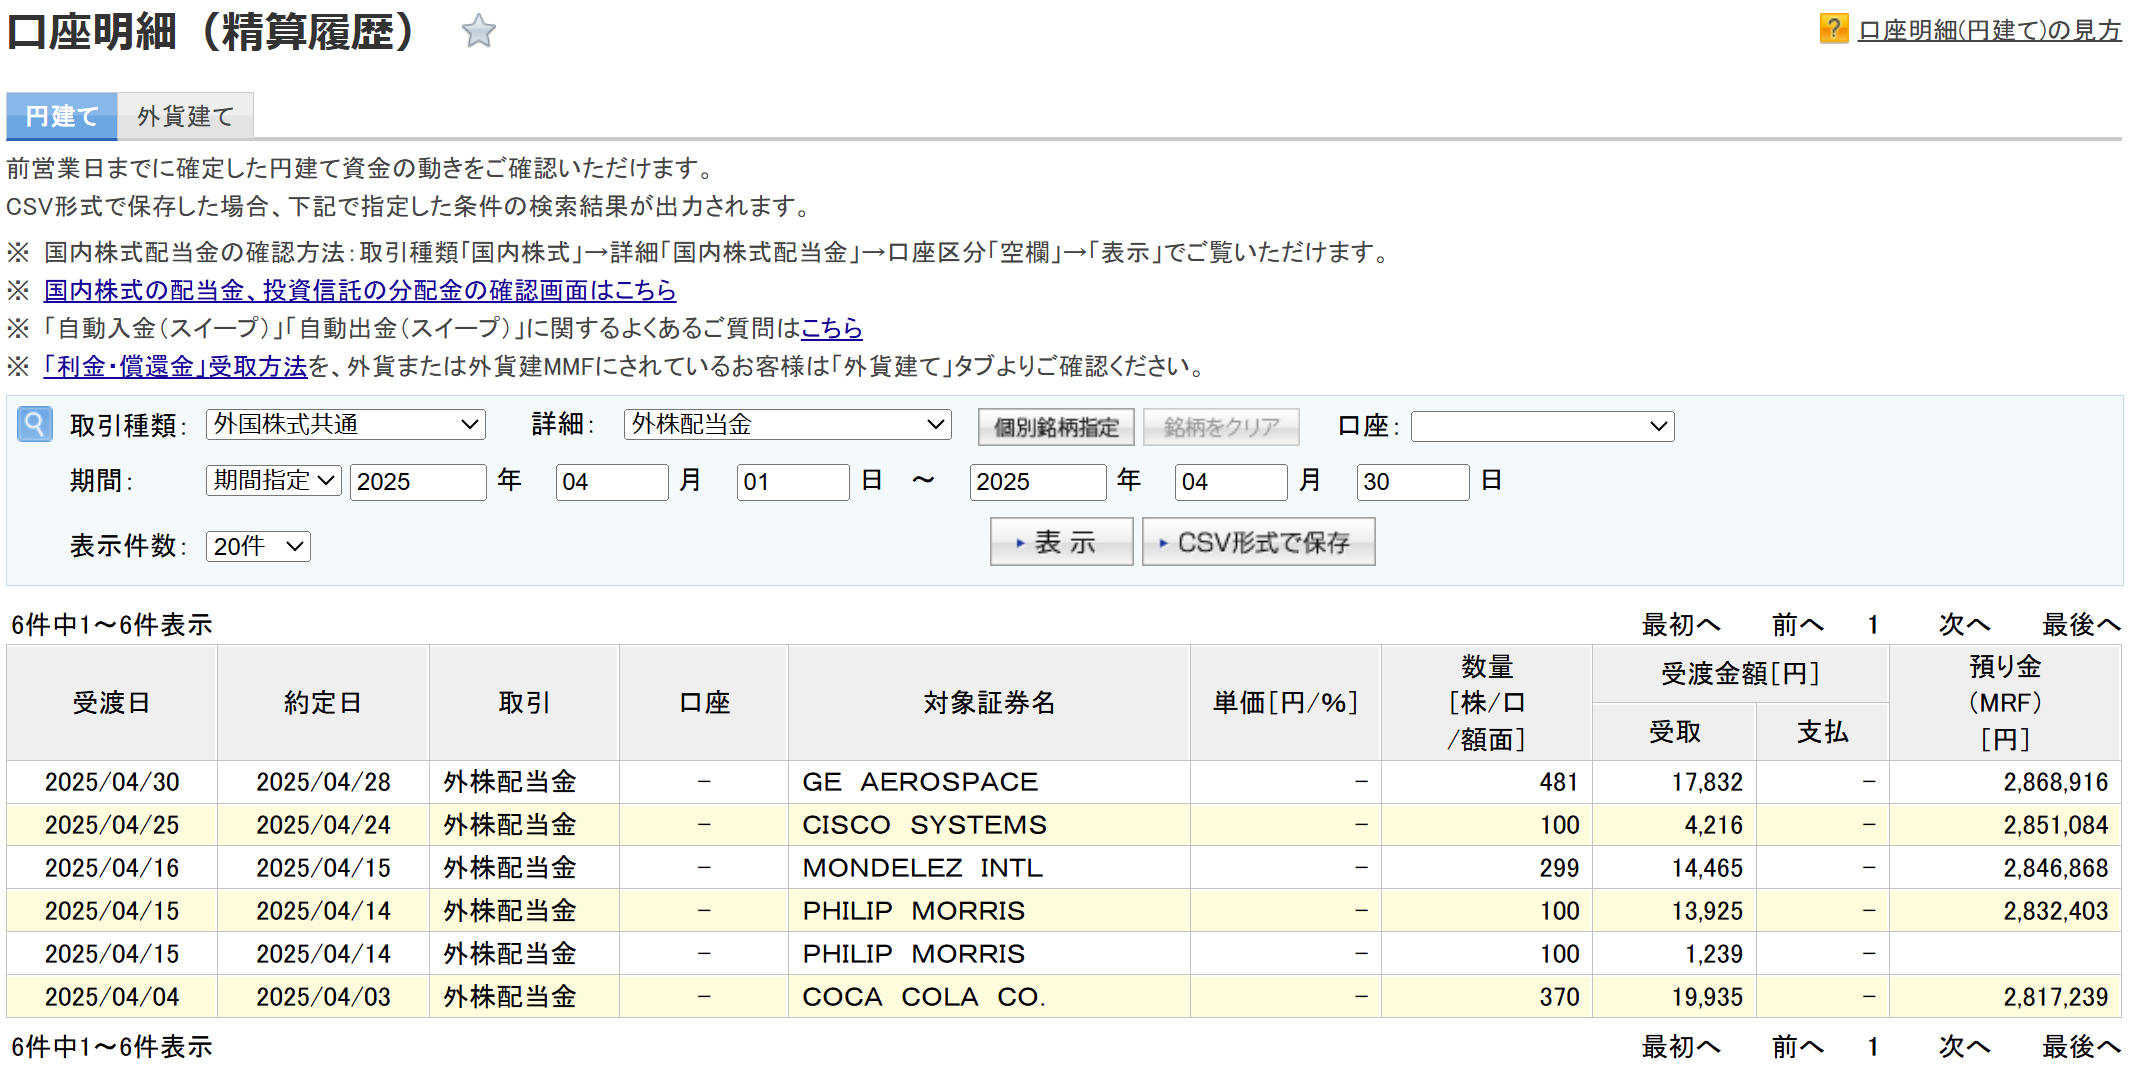Click page number 1 in the top pager

(x=1873, y=625)
